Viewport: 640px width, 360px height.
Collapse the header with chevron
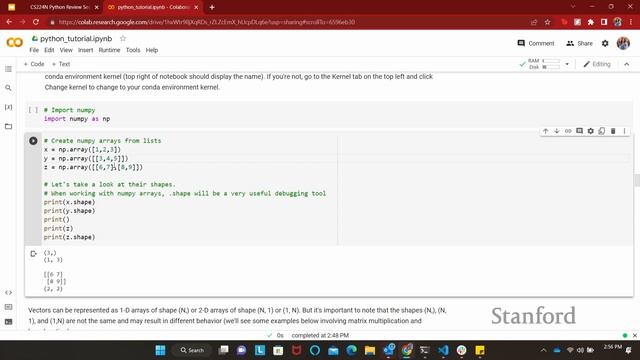coord(627,64)
